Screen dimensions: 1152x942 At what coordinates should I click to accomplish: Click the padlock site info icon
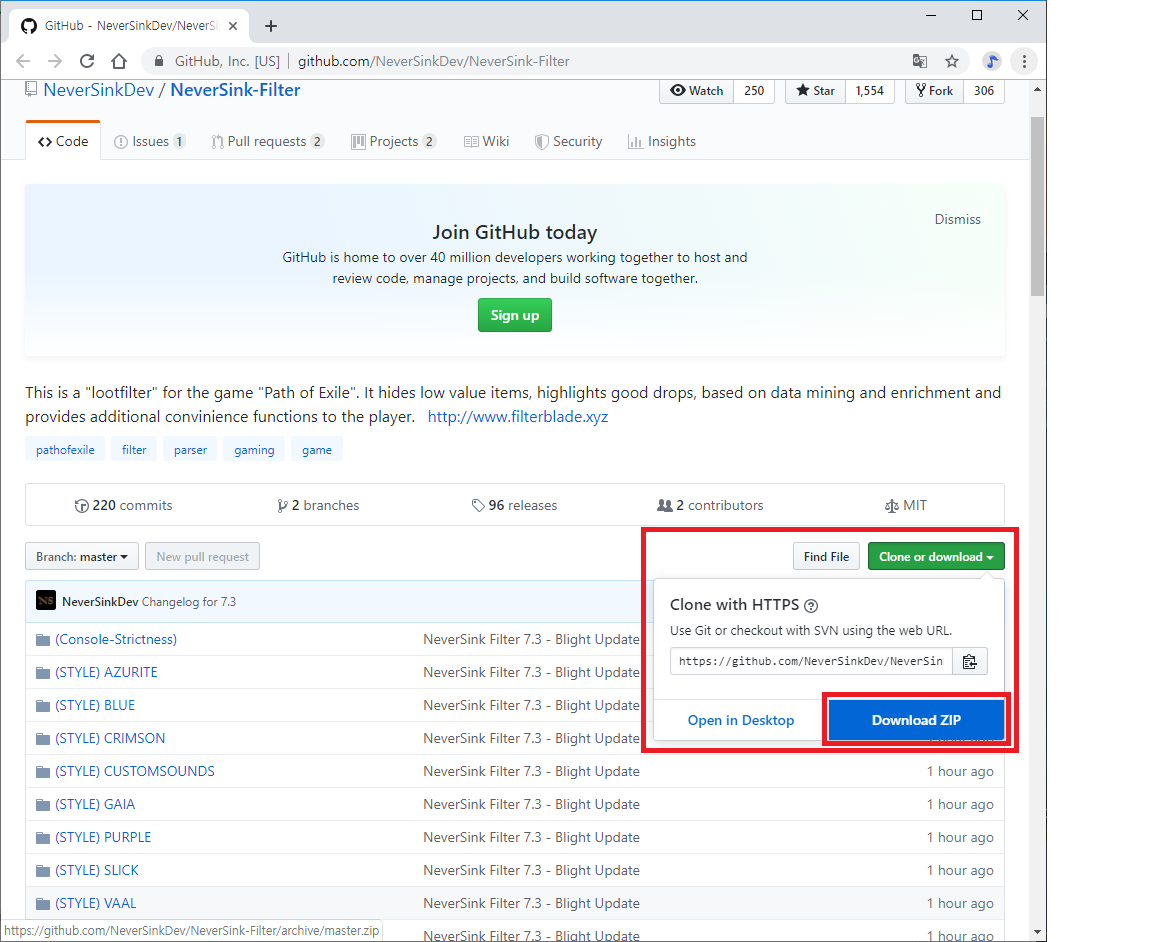coord(159,61)
